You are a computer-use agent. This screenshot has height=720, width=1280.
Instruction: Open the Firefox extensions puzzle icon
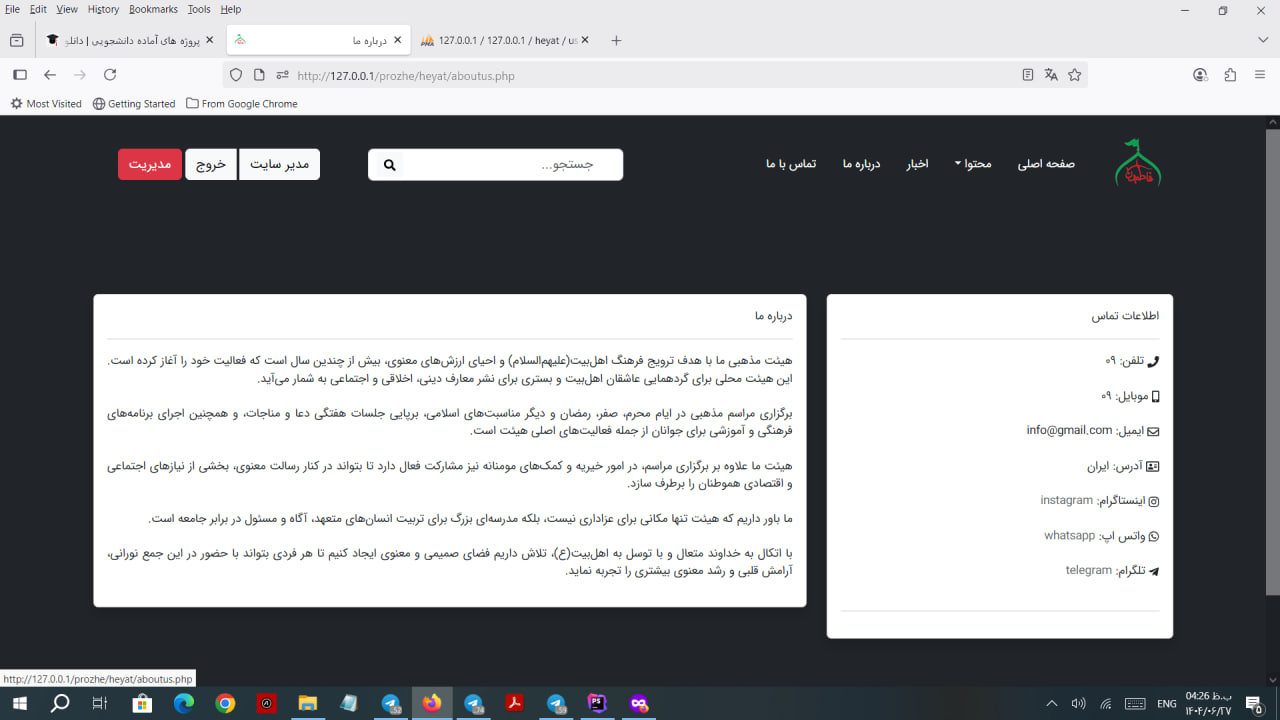(x=1230, y=75)
